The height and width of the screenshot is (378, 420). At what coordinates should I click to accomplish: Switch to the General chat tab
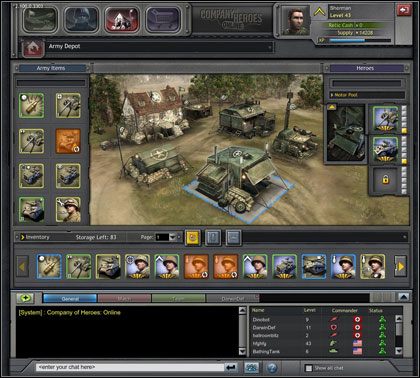coord(70,298)
